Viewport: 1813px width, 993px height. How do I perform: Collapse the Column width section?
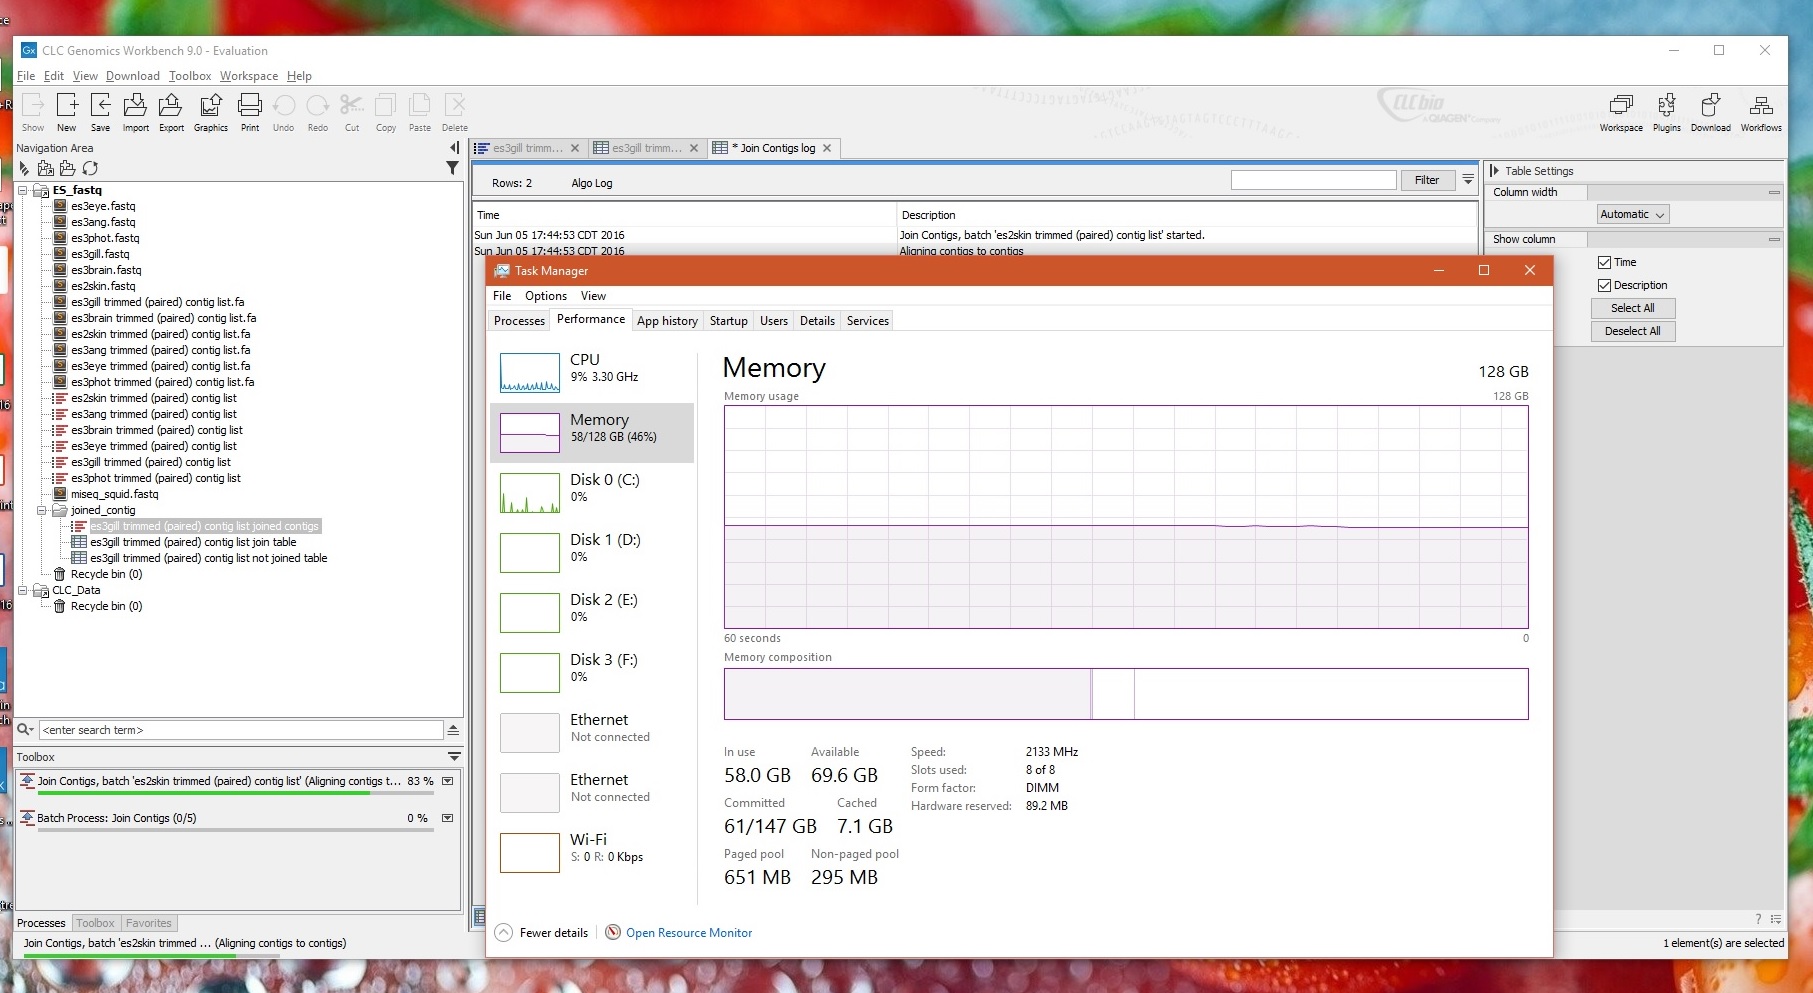[1774, 192]
